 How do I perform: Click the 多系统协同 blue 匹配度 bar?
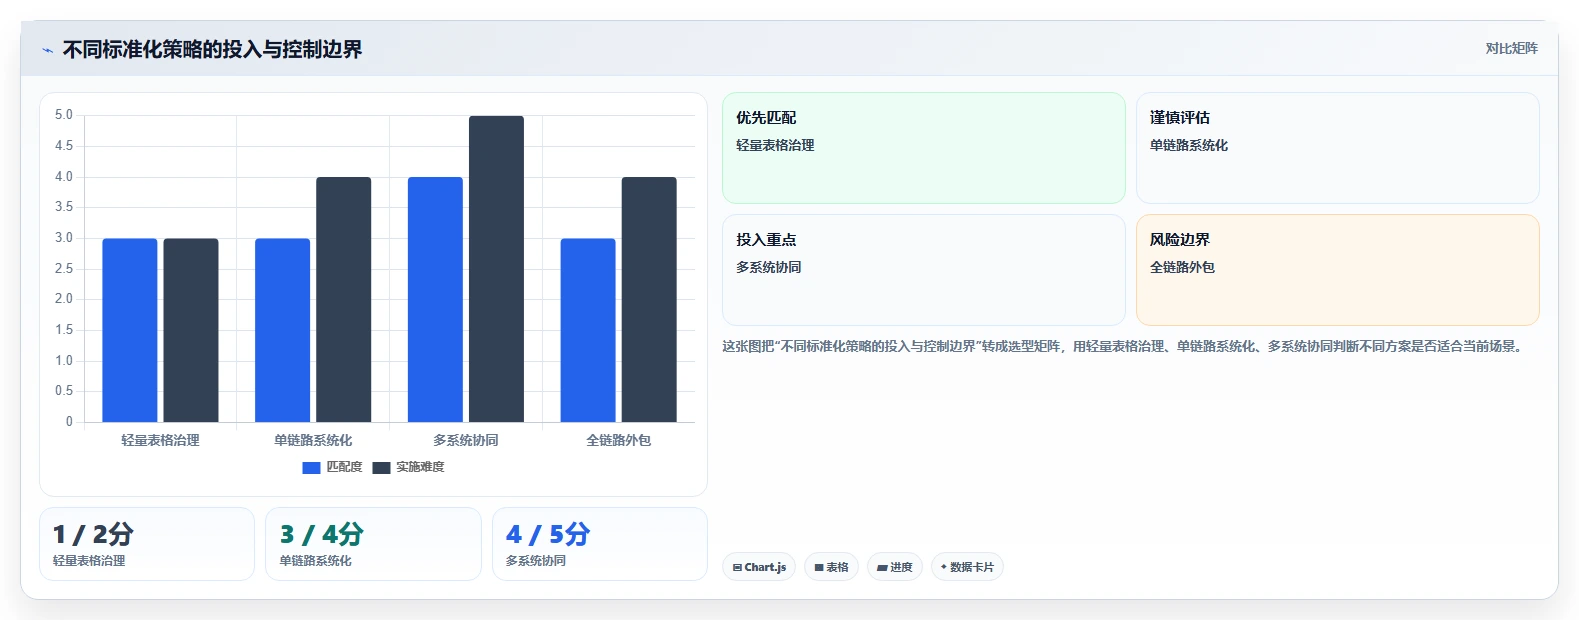coord(435,300)
